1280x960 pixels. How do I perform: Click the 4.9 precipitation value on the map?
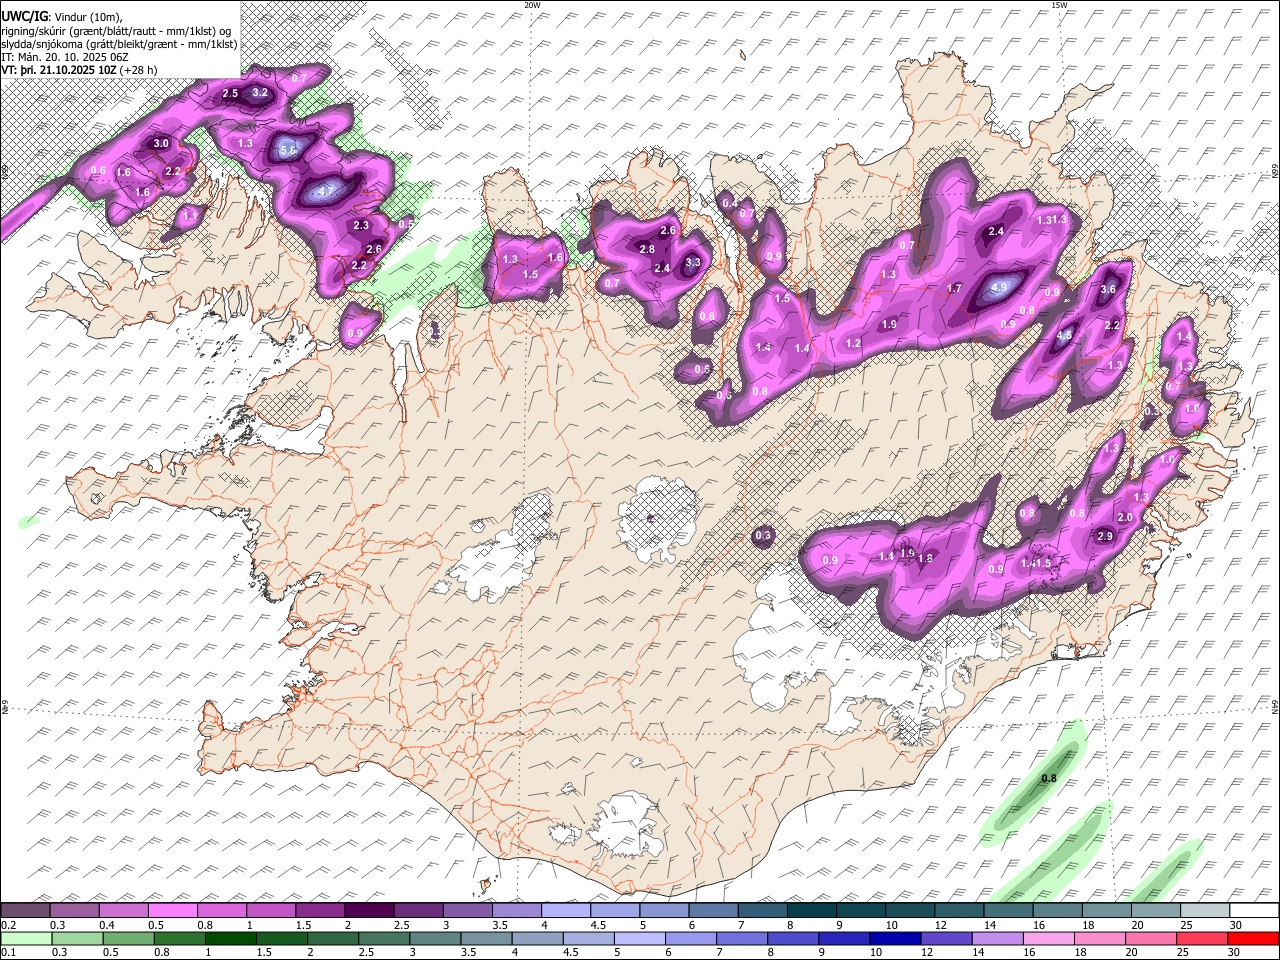pyautogui.click(x=998, y=287)
